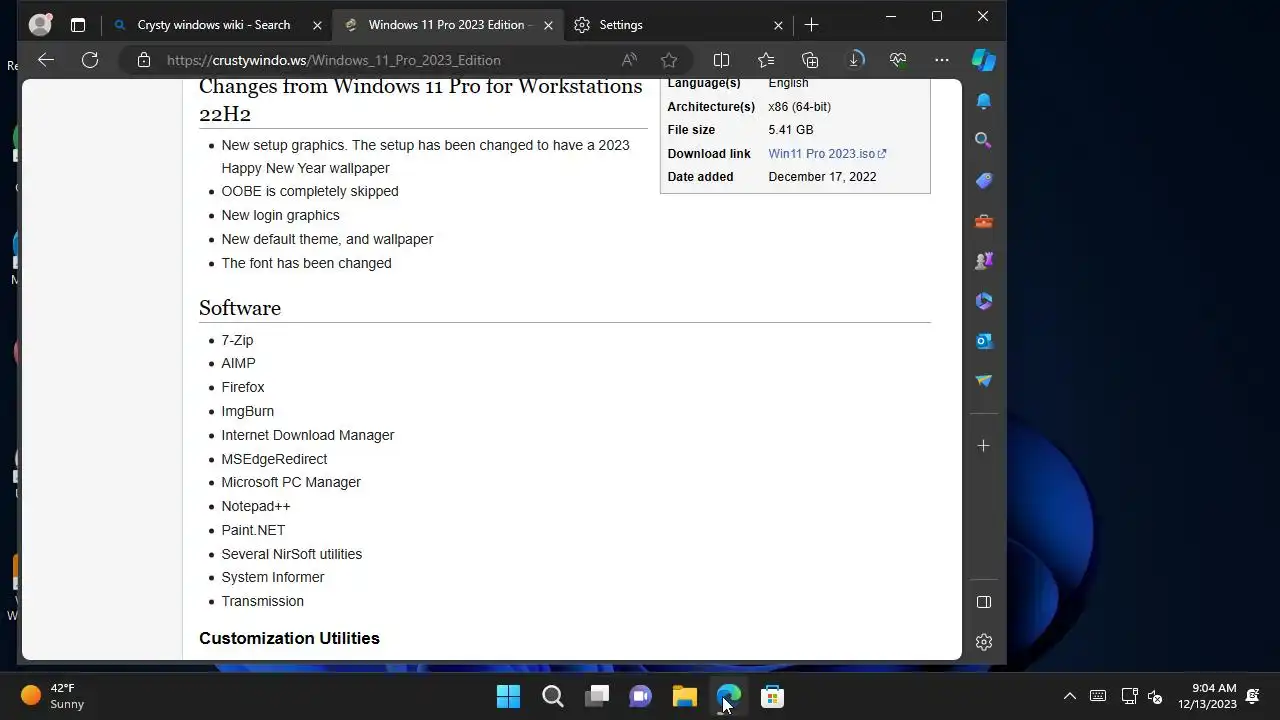Viewport: 1280px width, 720px height.
Task: Click System Informer entry
Action: click(273, 577)
